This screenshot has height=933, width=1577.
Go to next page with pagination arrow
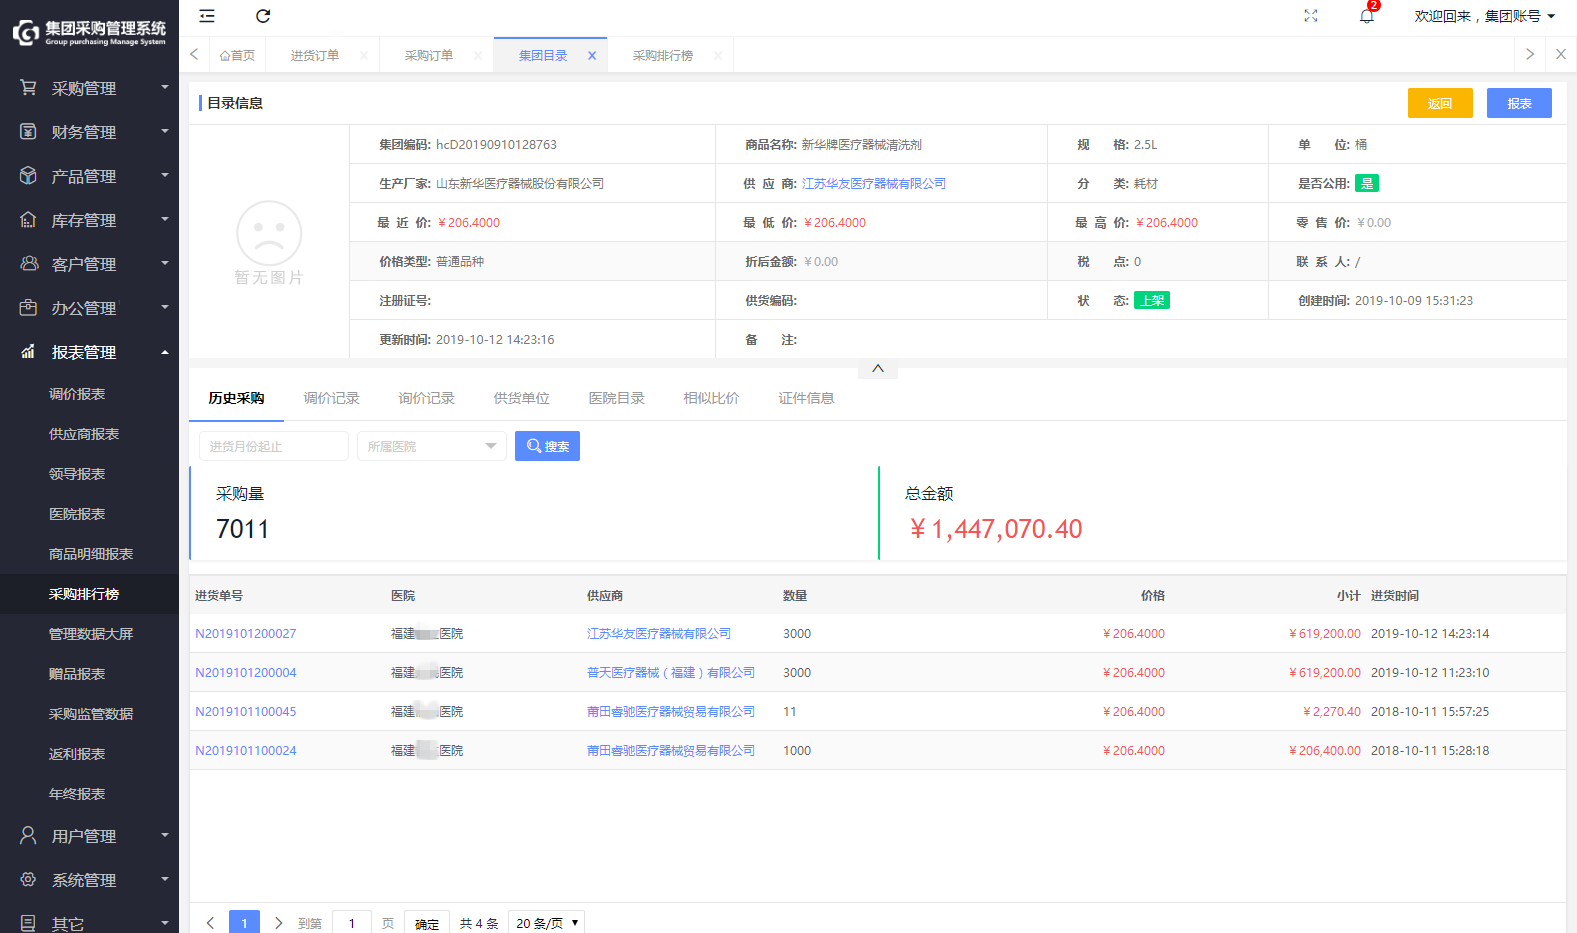point(278,923)
